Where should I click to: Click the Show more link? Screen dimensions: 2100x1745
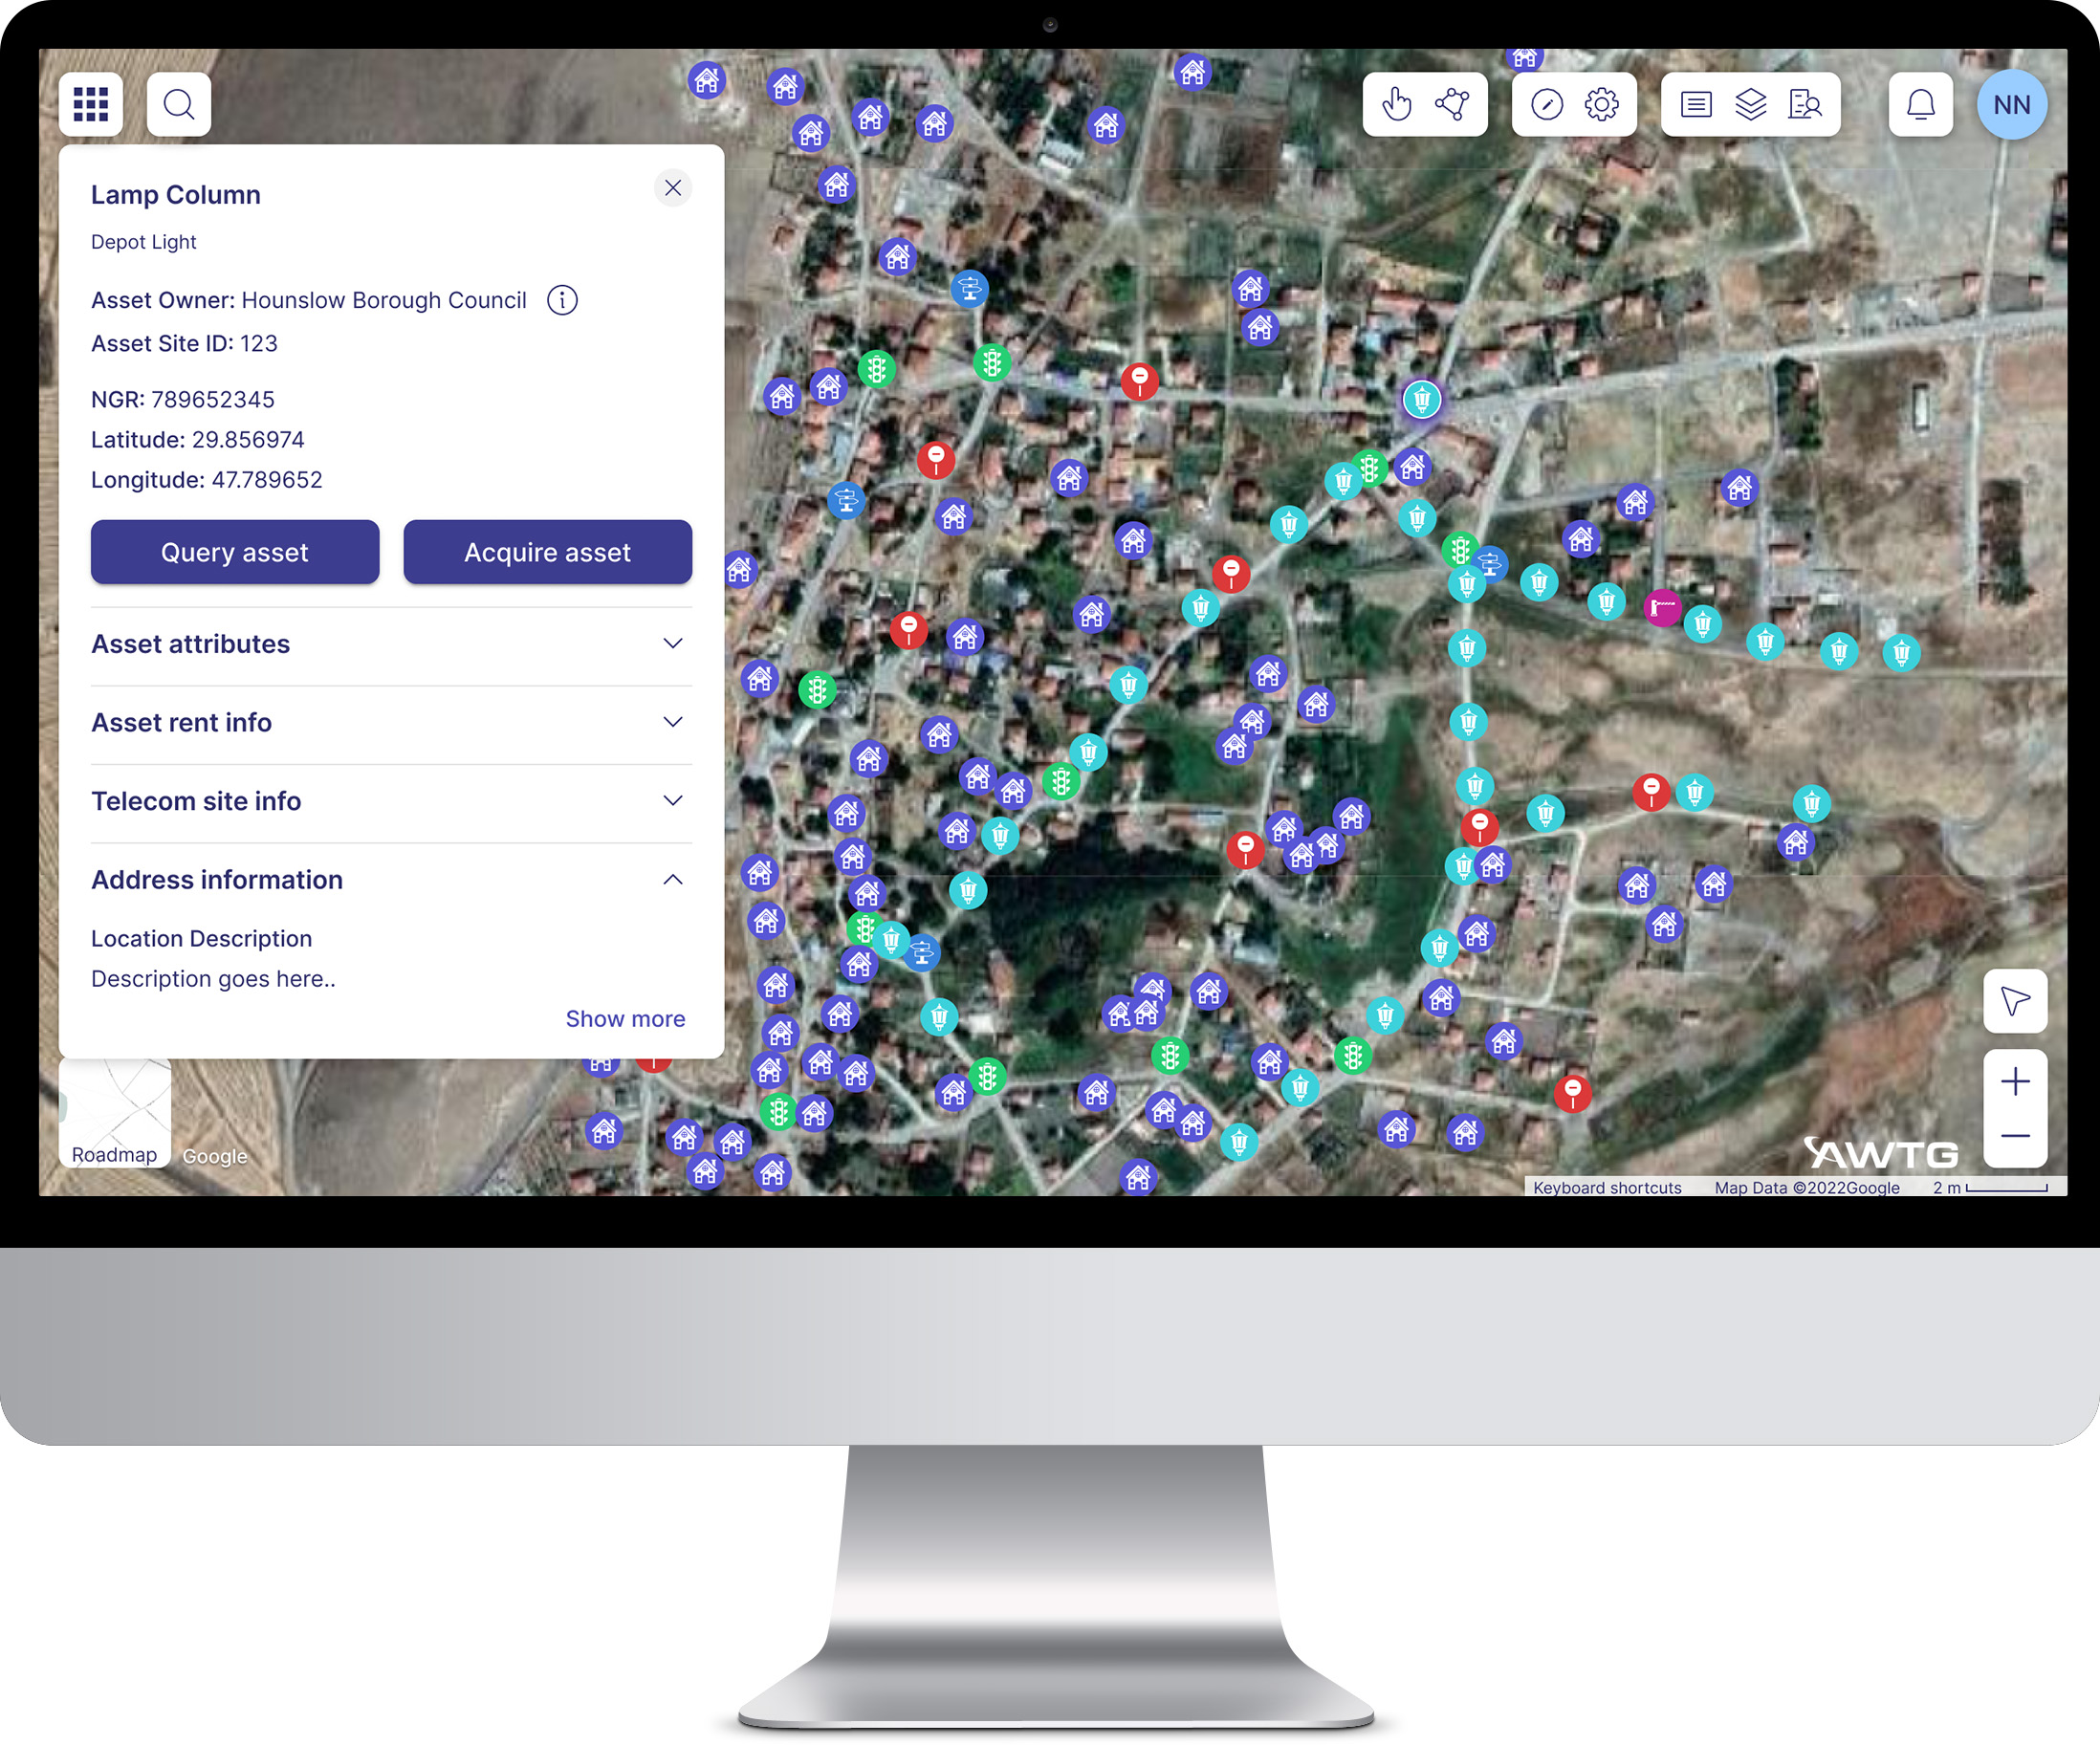point(626,1019)
